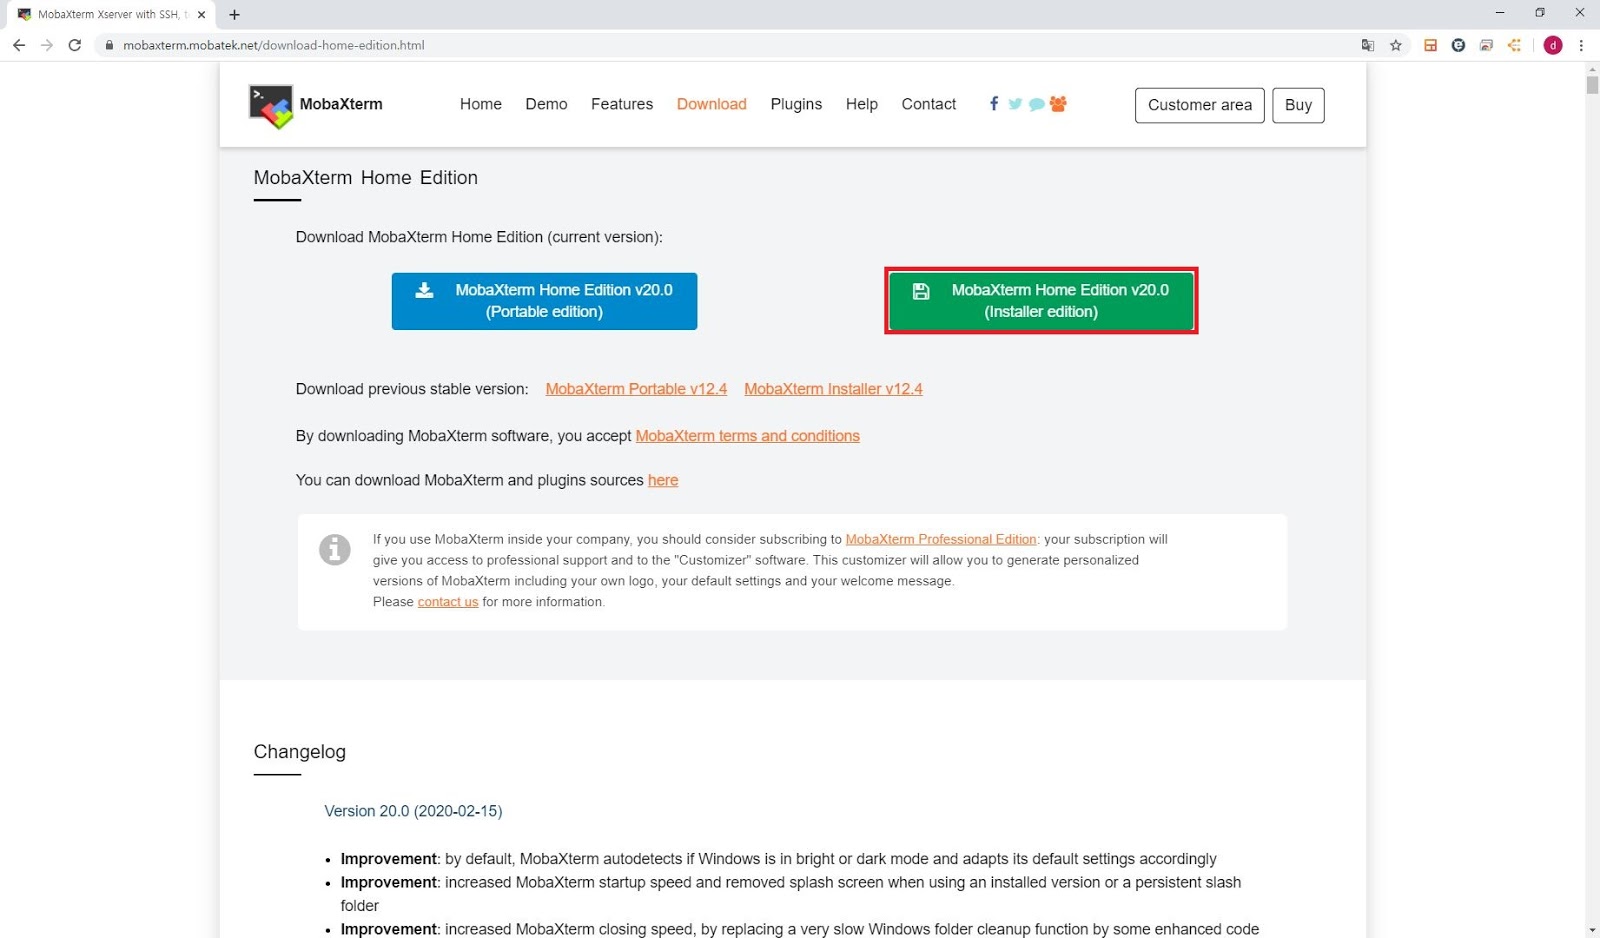
Task: Open MobaXterm Facebook page icon
Action: pos(993,104)
